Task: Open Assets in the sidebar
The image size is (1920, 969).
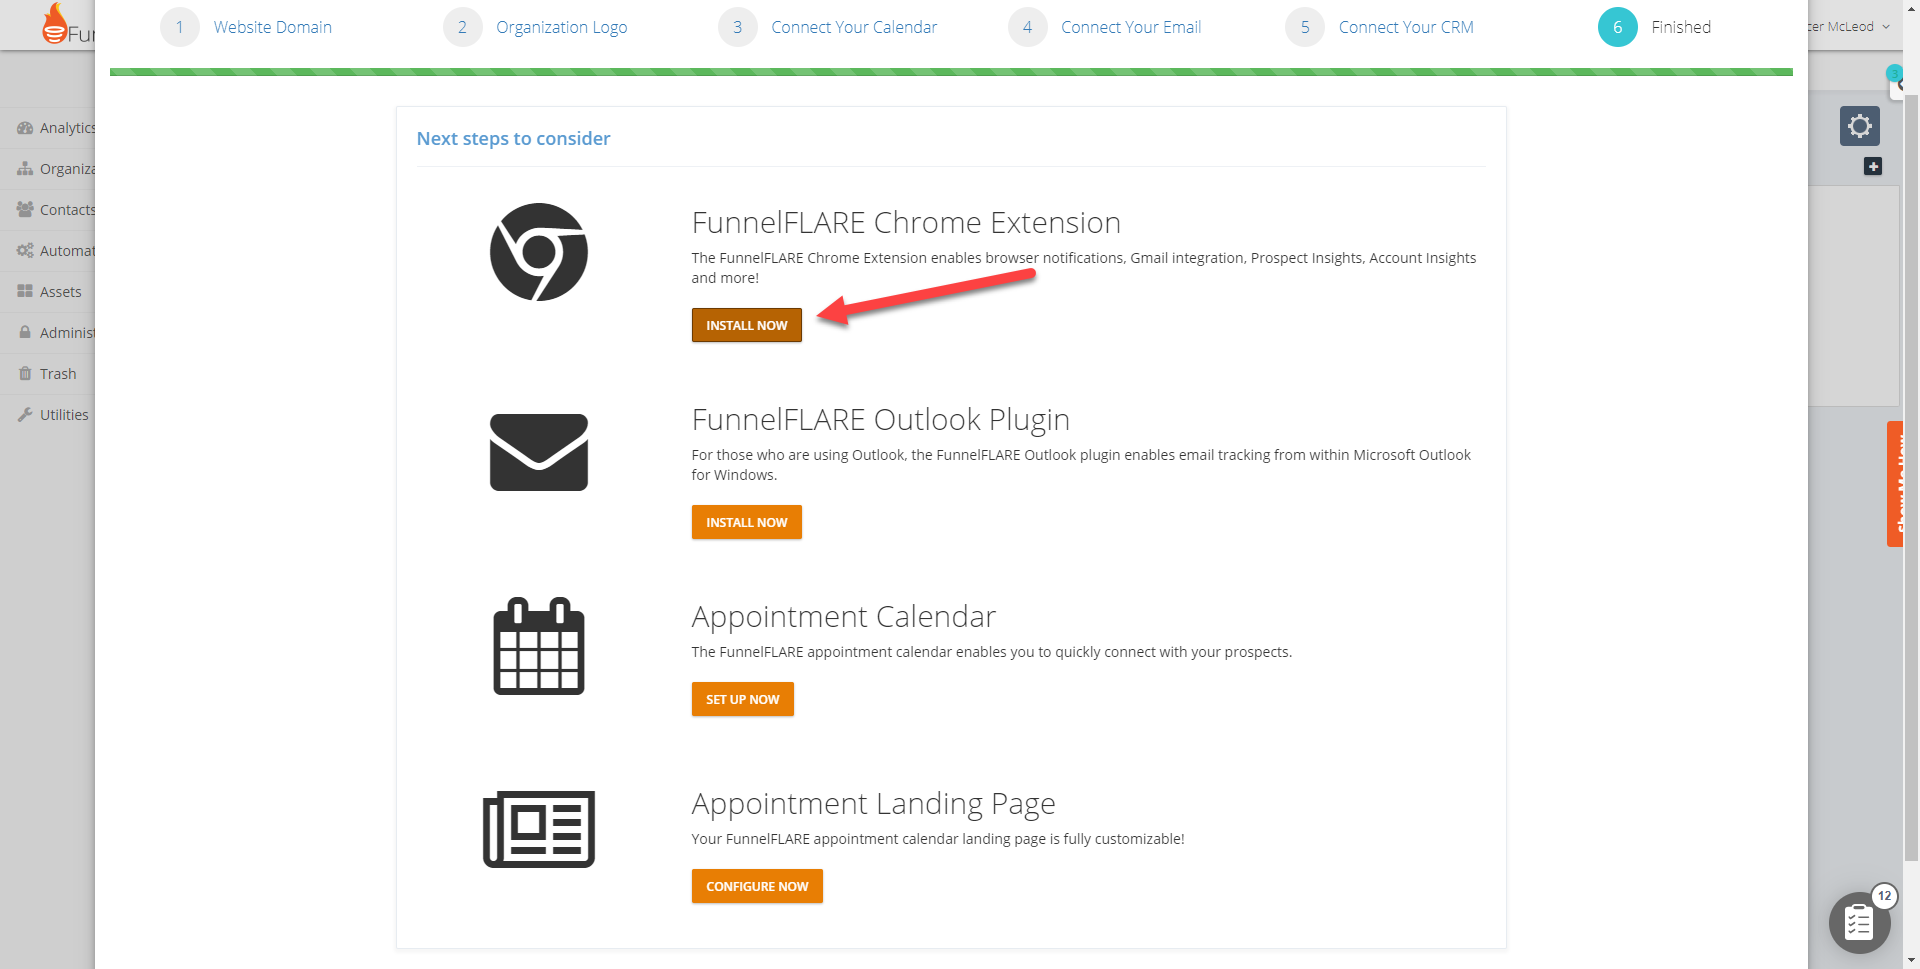Action: [x=49, y=292]
